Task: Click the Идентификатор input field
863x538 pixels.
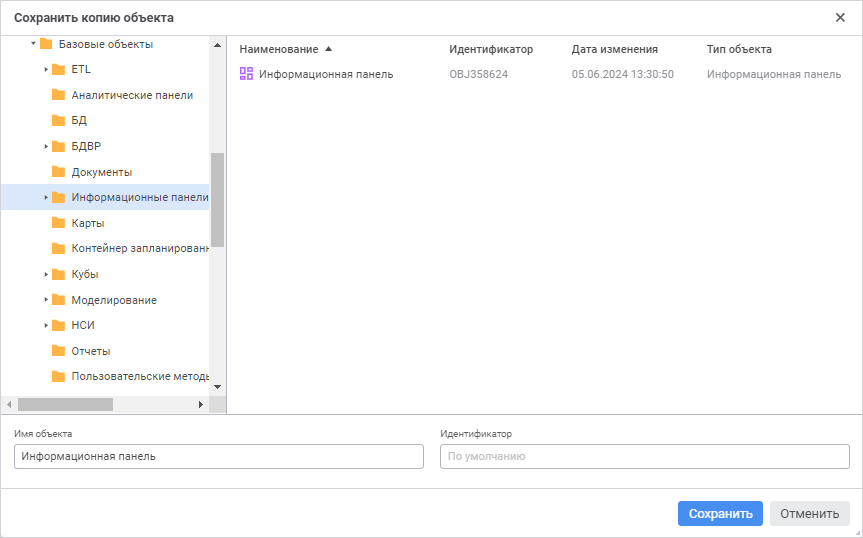Action: click(644, 456)
